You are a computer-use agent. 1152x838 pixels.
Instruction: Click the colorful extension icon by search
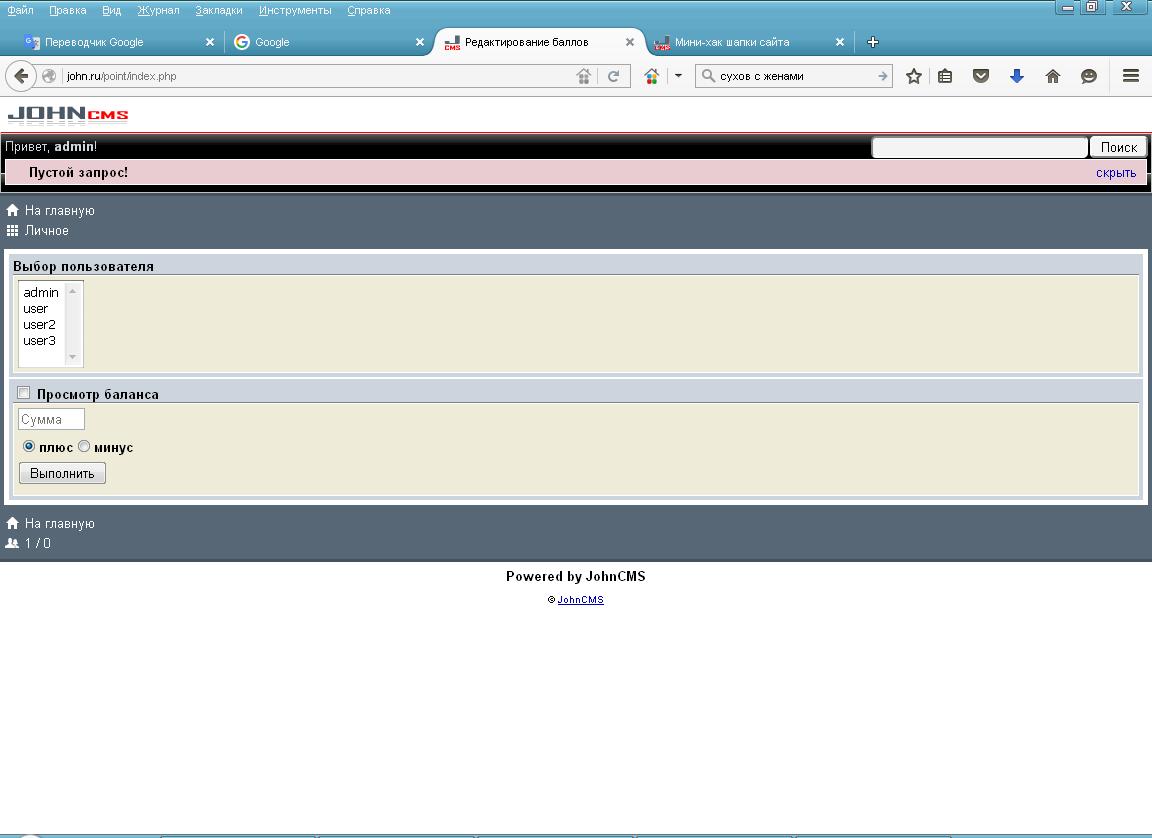(x=652, y=76)
